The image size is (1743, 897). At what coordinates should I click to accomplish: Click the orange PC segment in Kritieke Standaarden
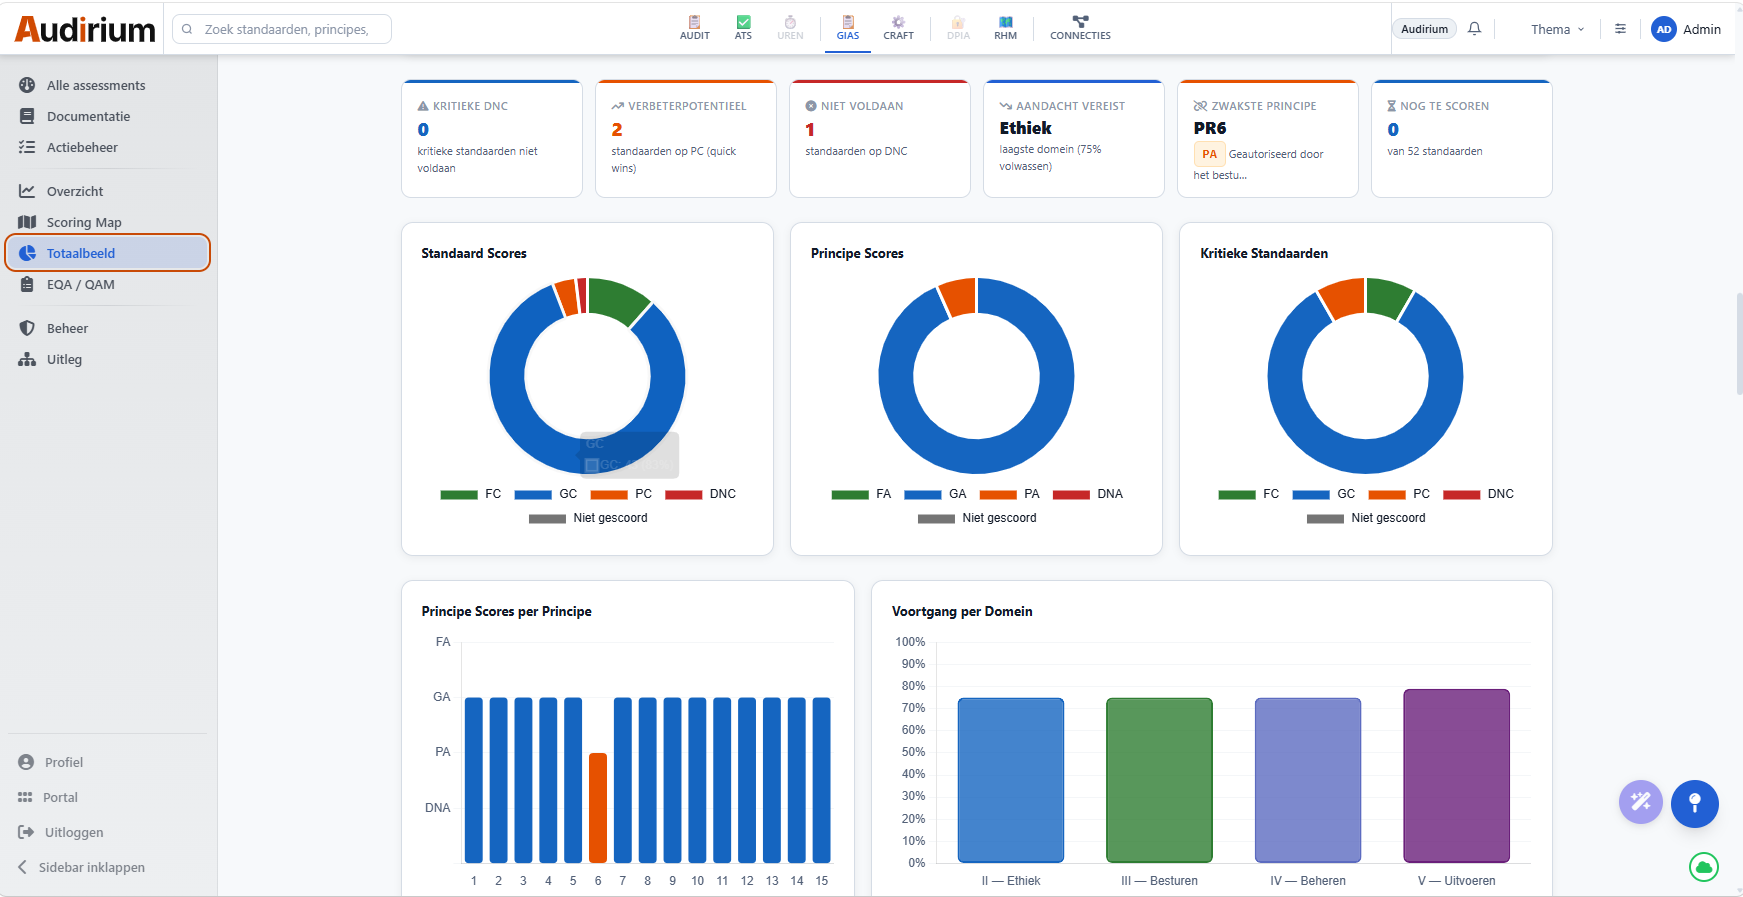1343,297
